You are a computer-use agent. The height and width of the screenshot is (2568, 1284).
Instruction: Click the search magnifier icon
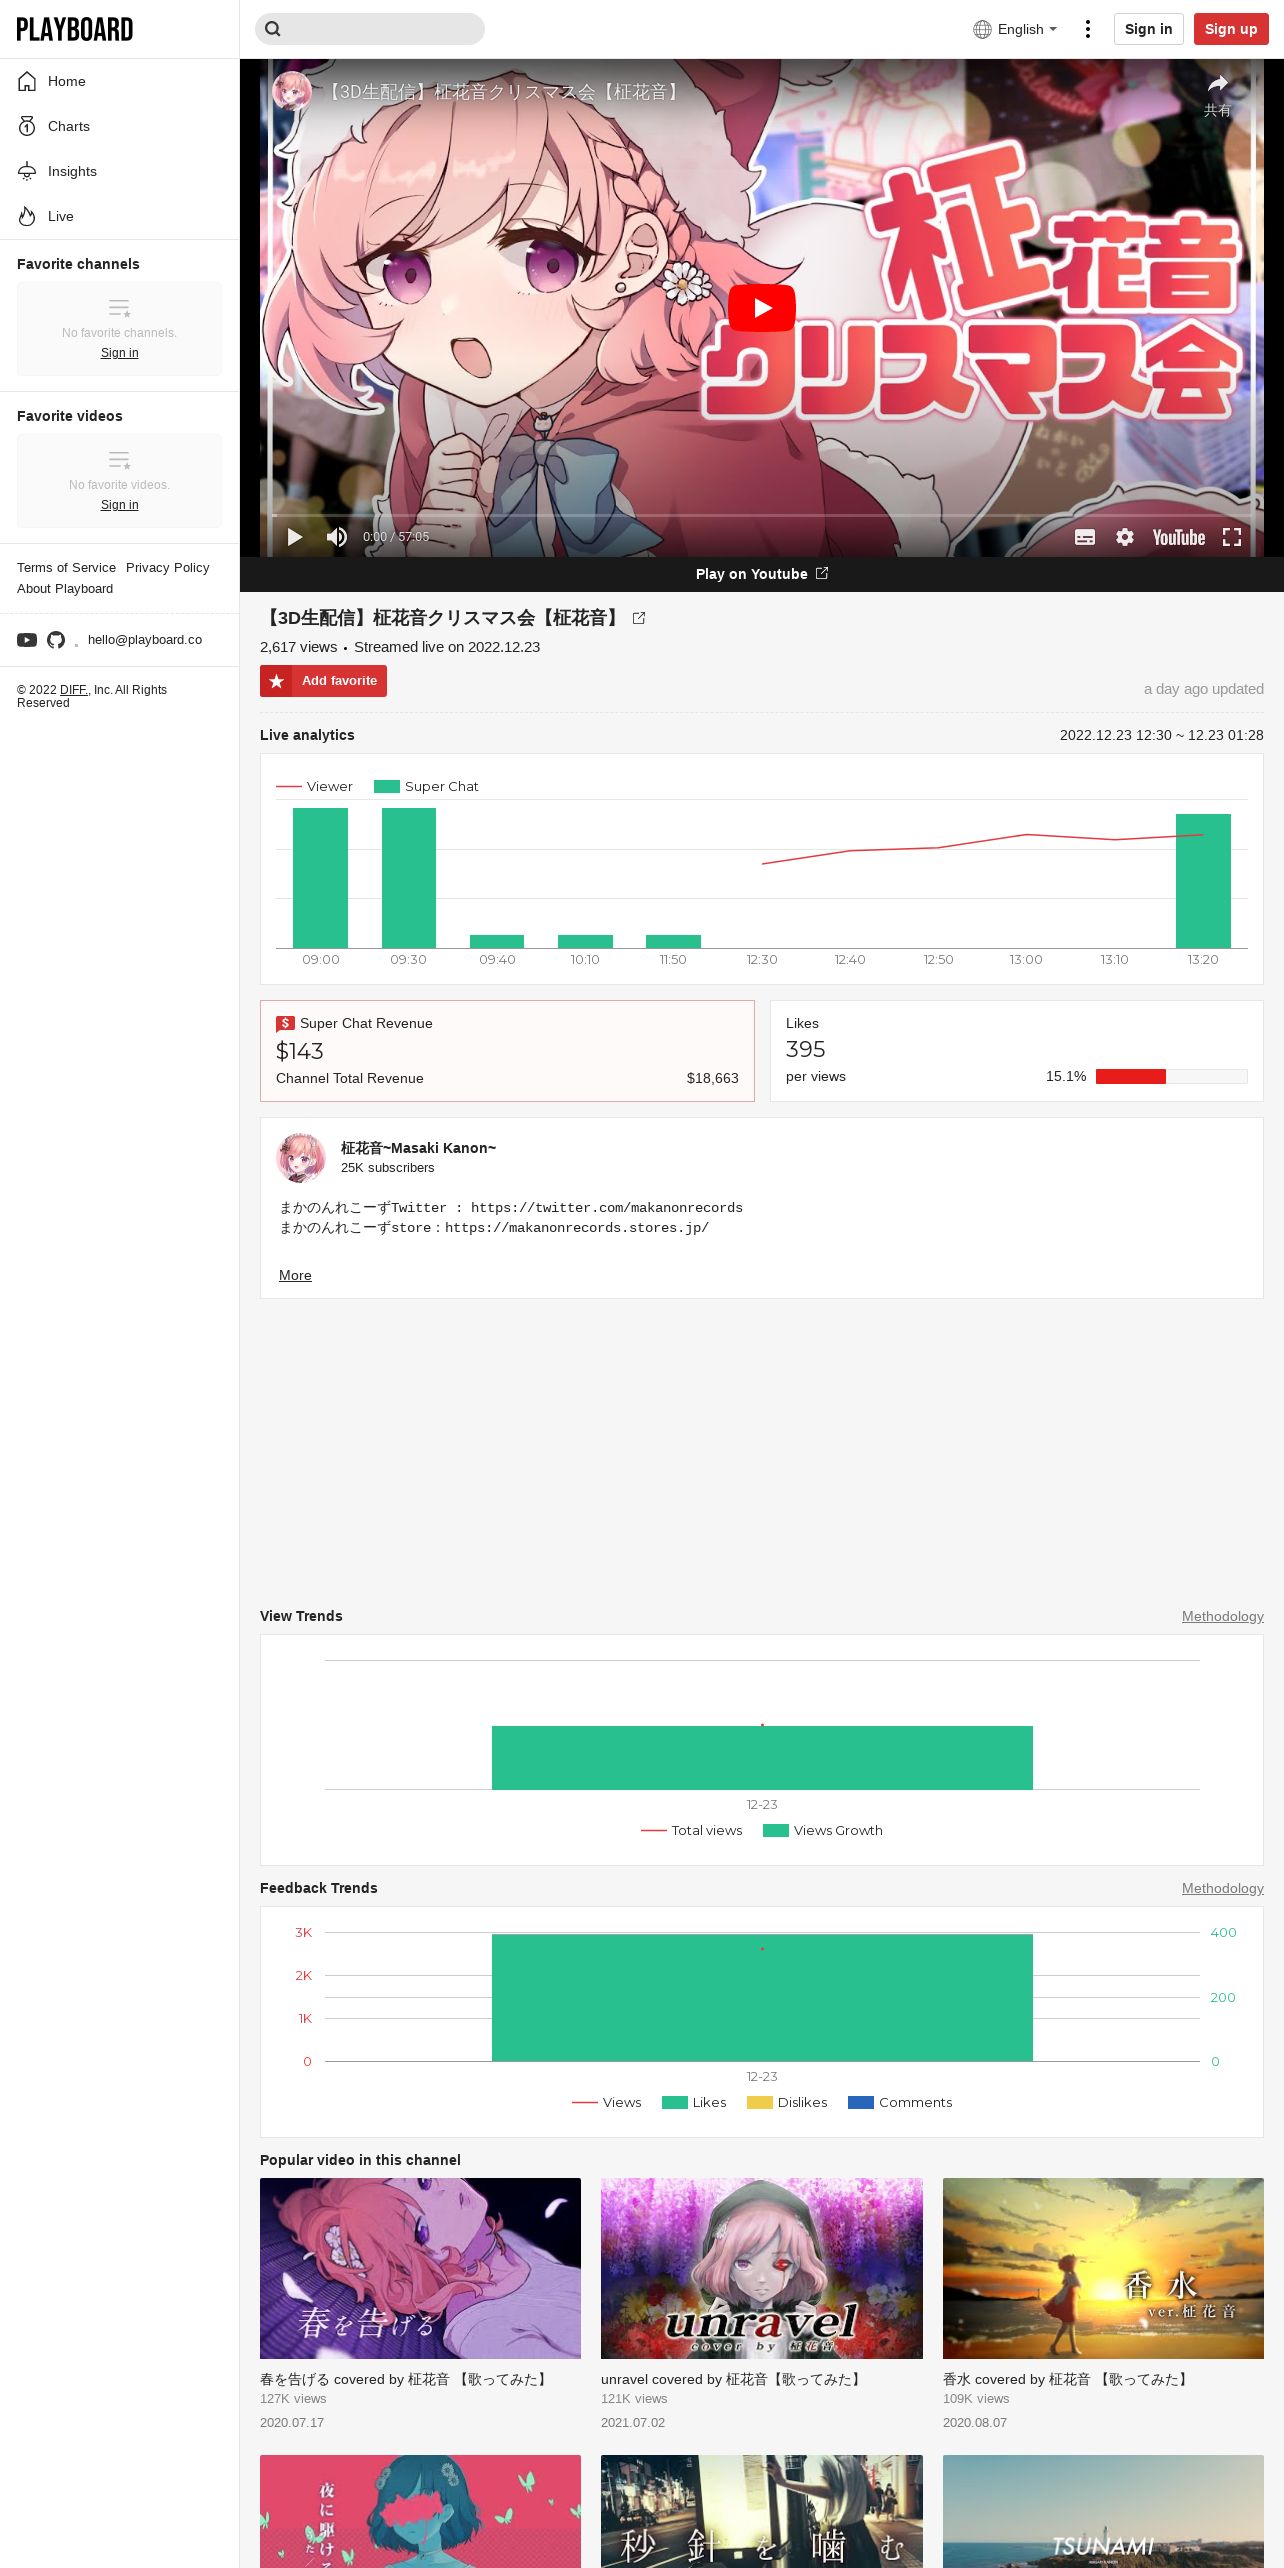point(272,29)
